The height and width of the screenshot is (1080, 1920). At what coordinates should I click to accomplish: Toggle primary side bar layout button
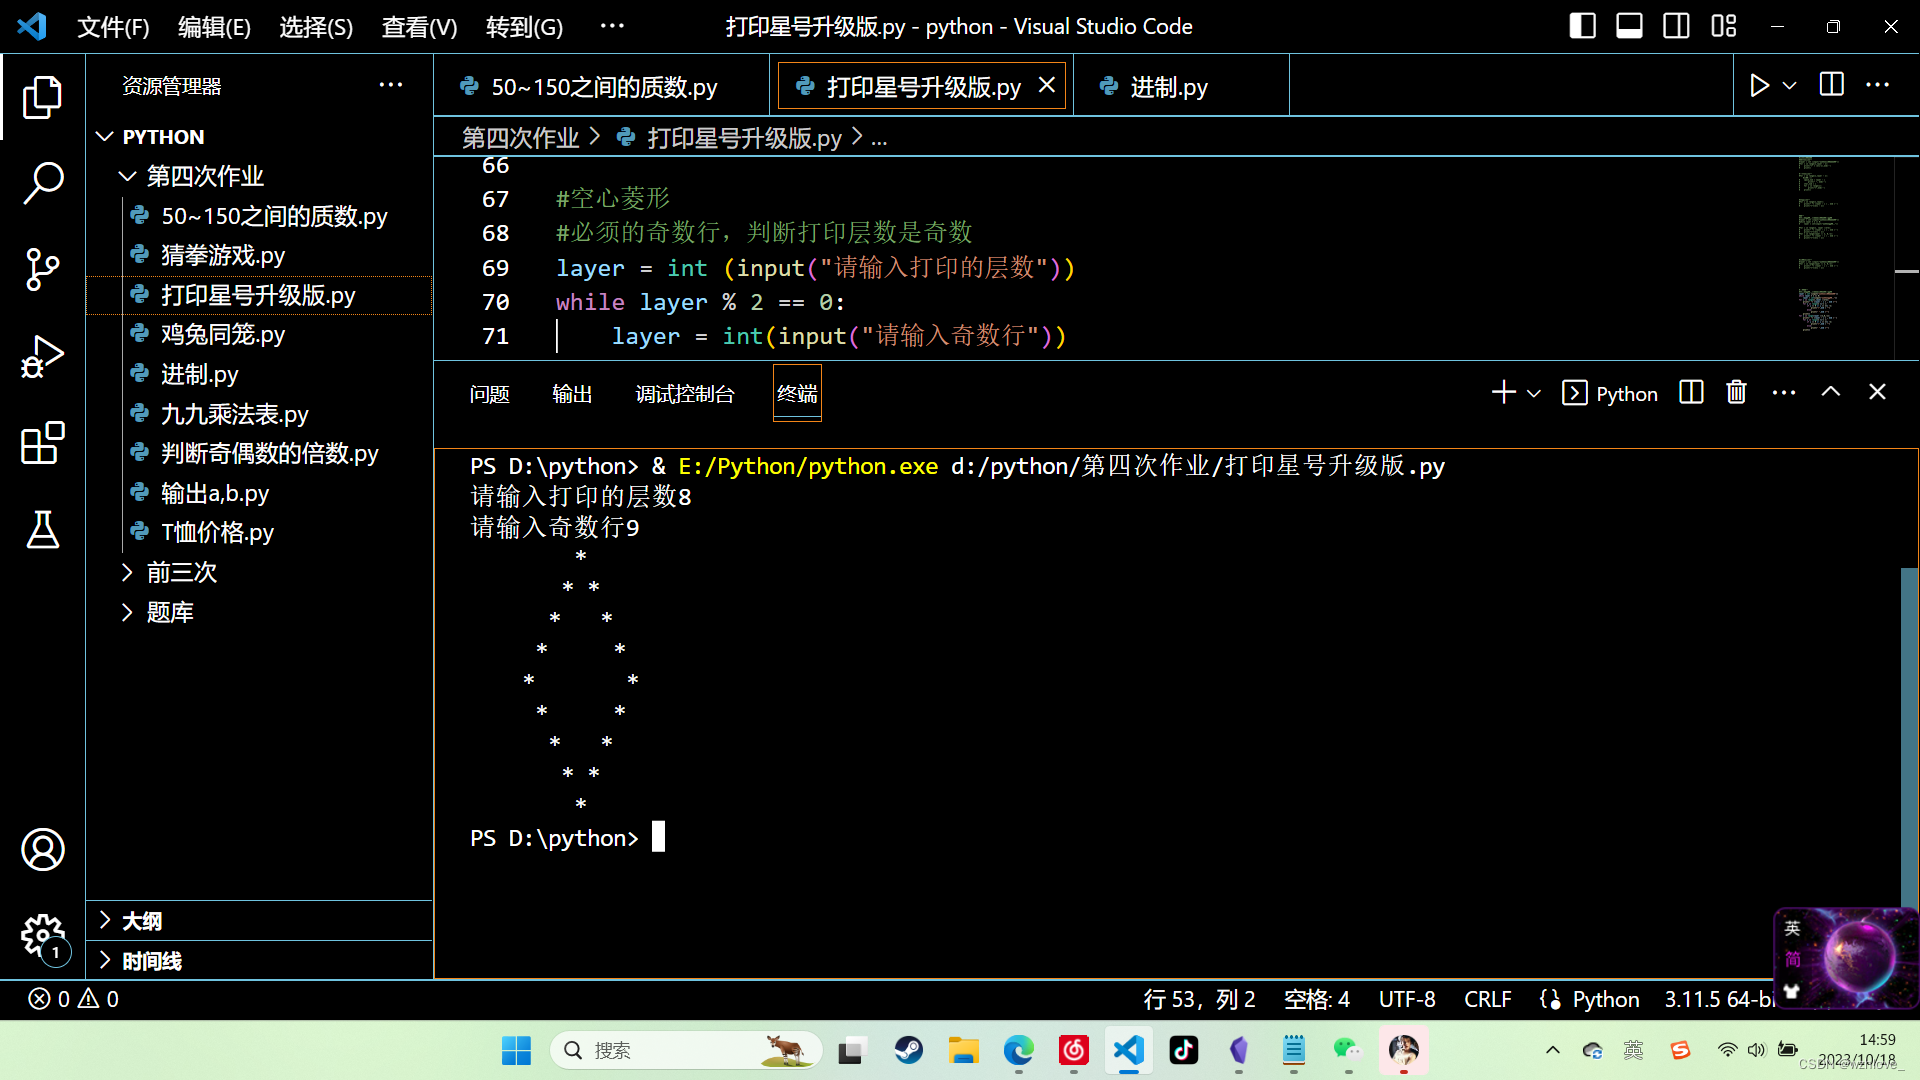pos(1582,26)
